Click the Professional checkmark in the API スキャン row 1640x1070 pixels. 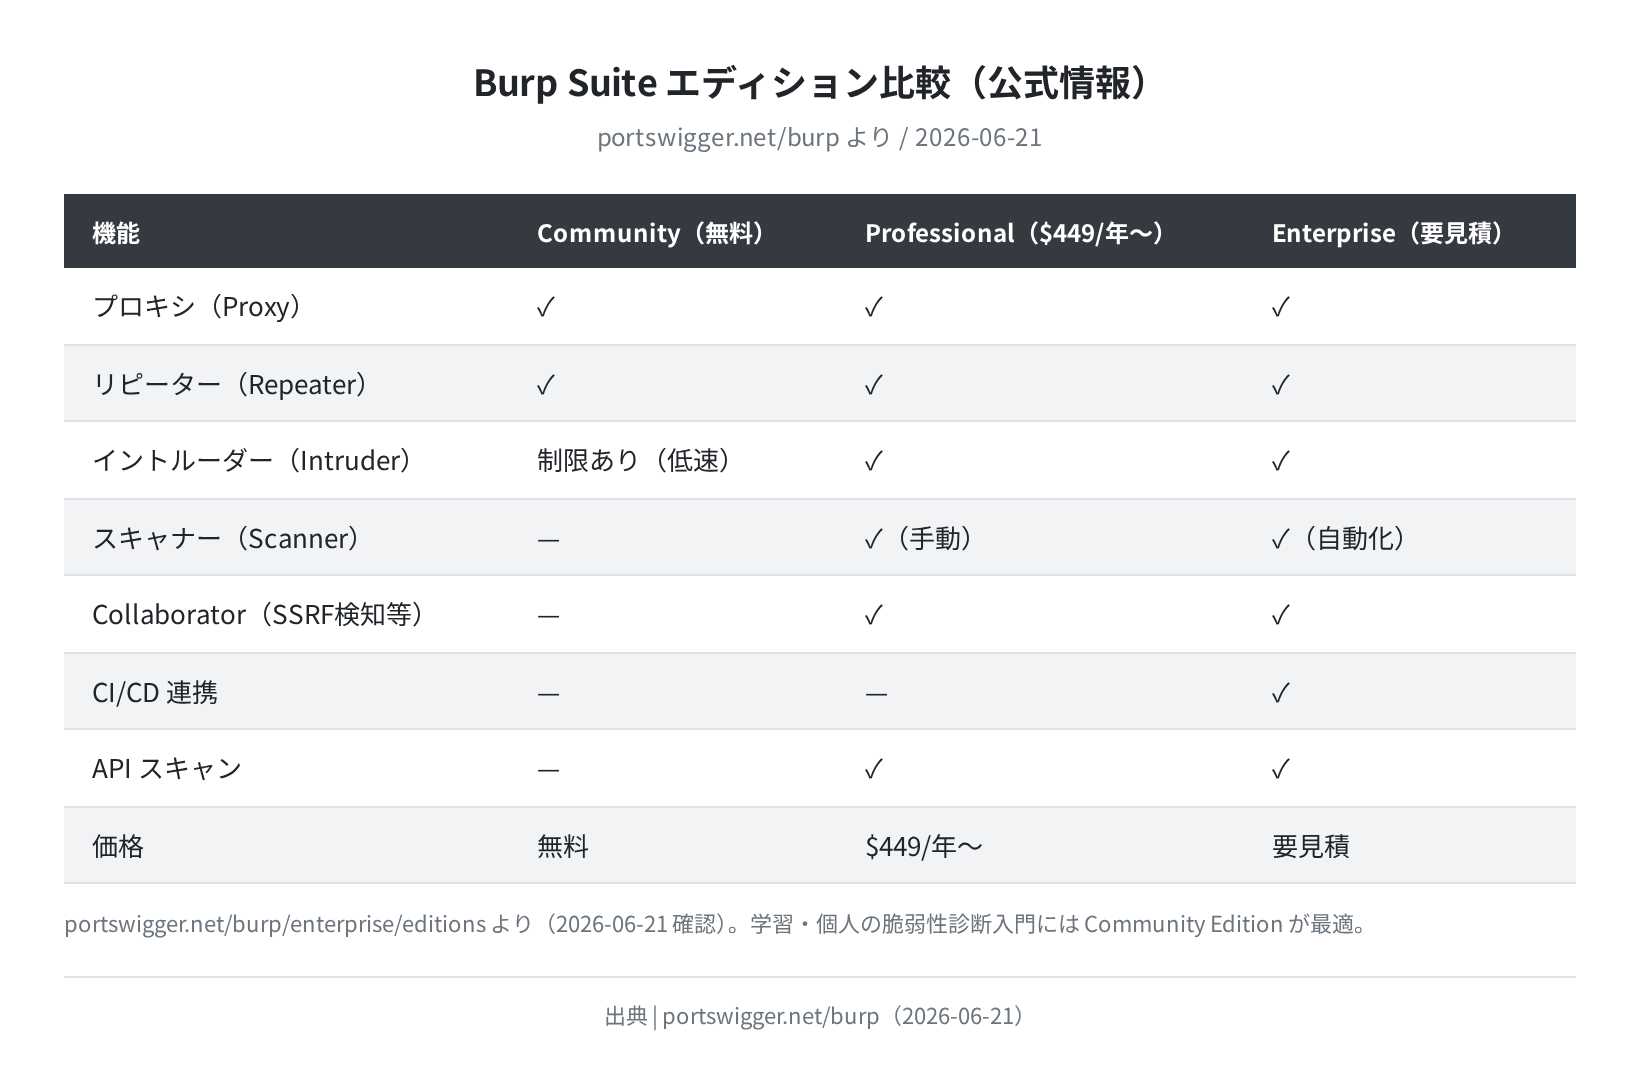(873, 769)
